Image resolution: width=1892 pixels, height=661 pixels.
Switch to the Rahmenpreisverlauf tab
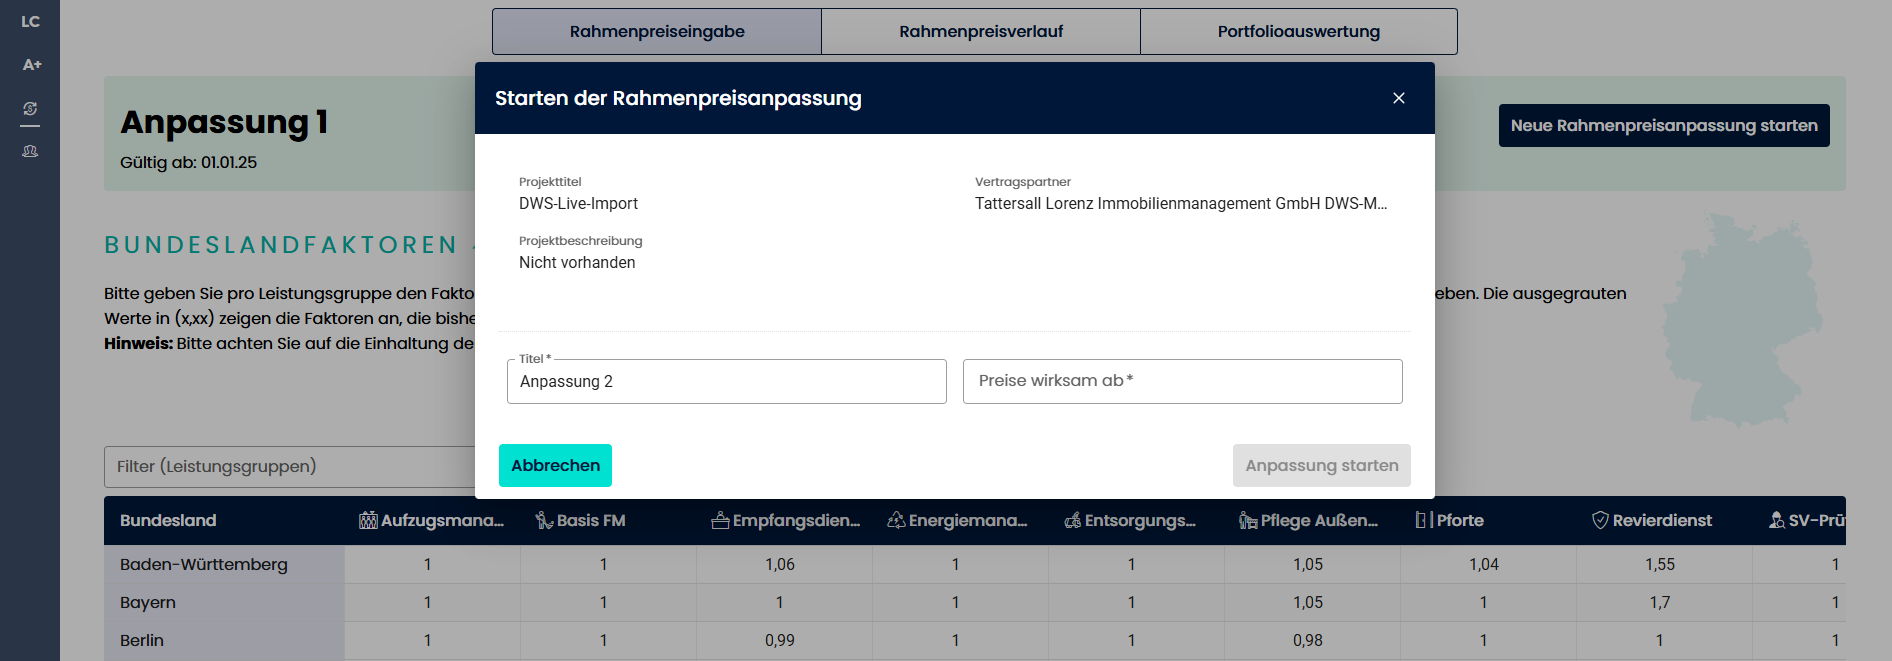(980, 32)
